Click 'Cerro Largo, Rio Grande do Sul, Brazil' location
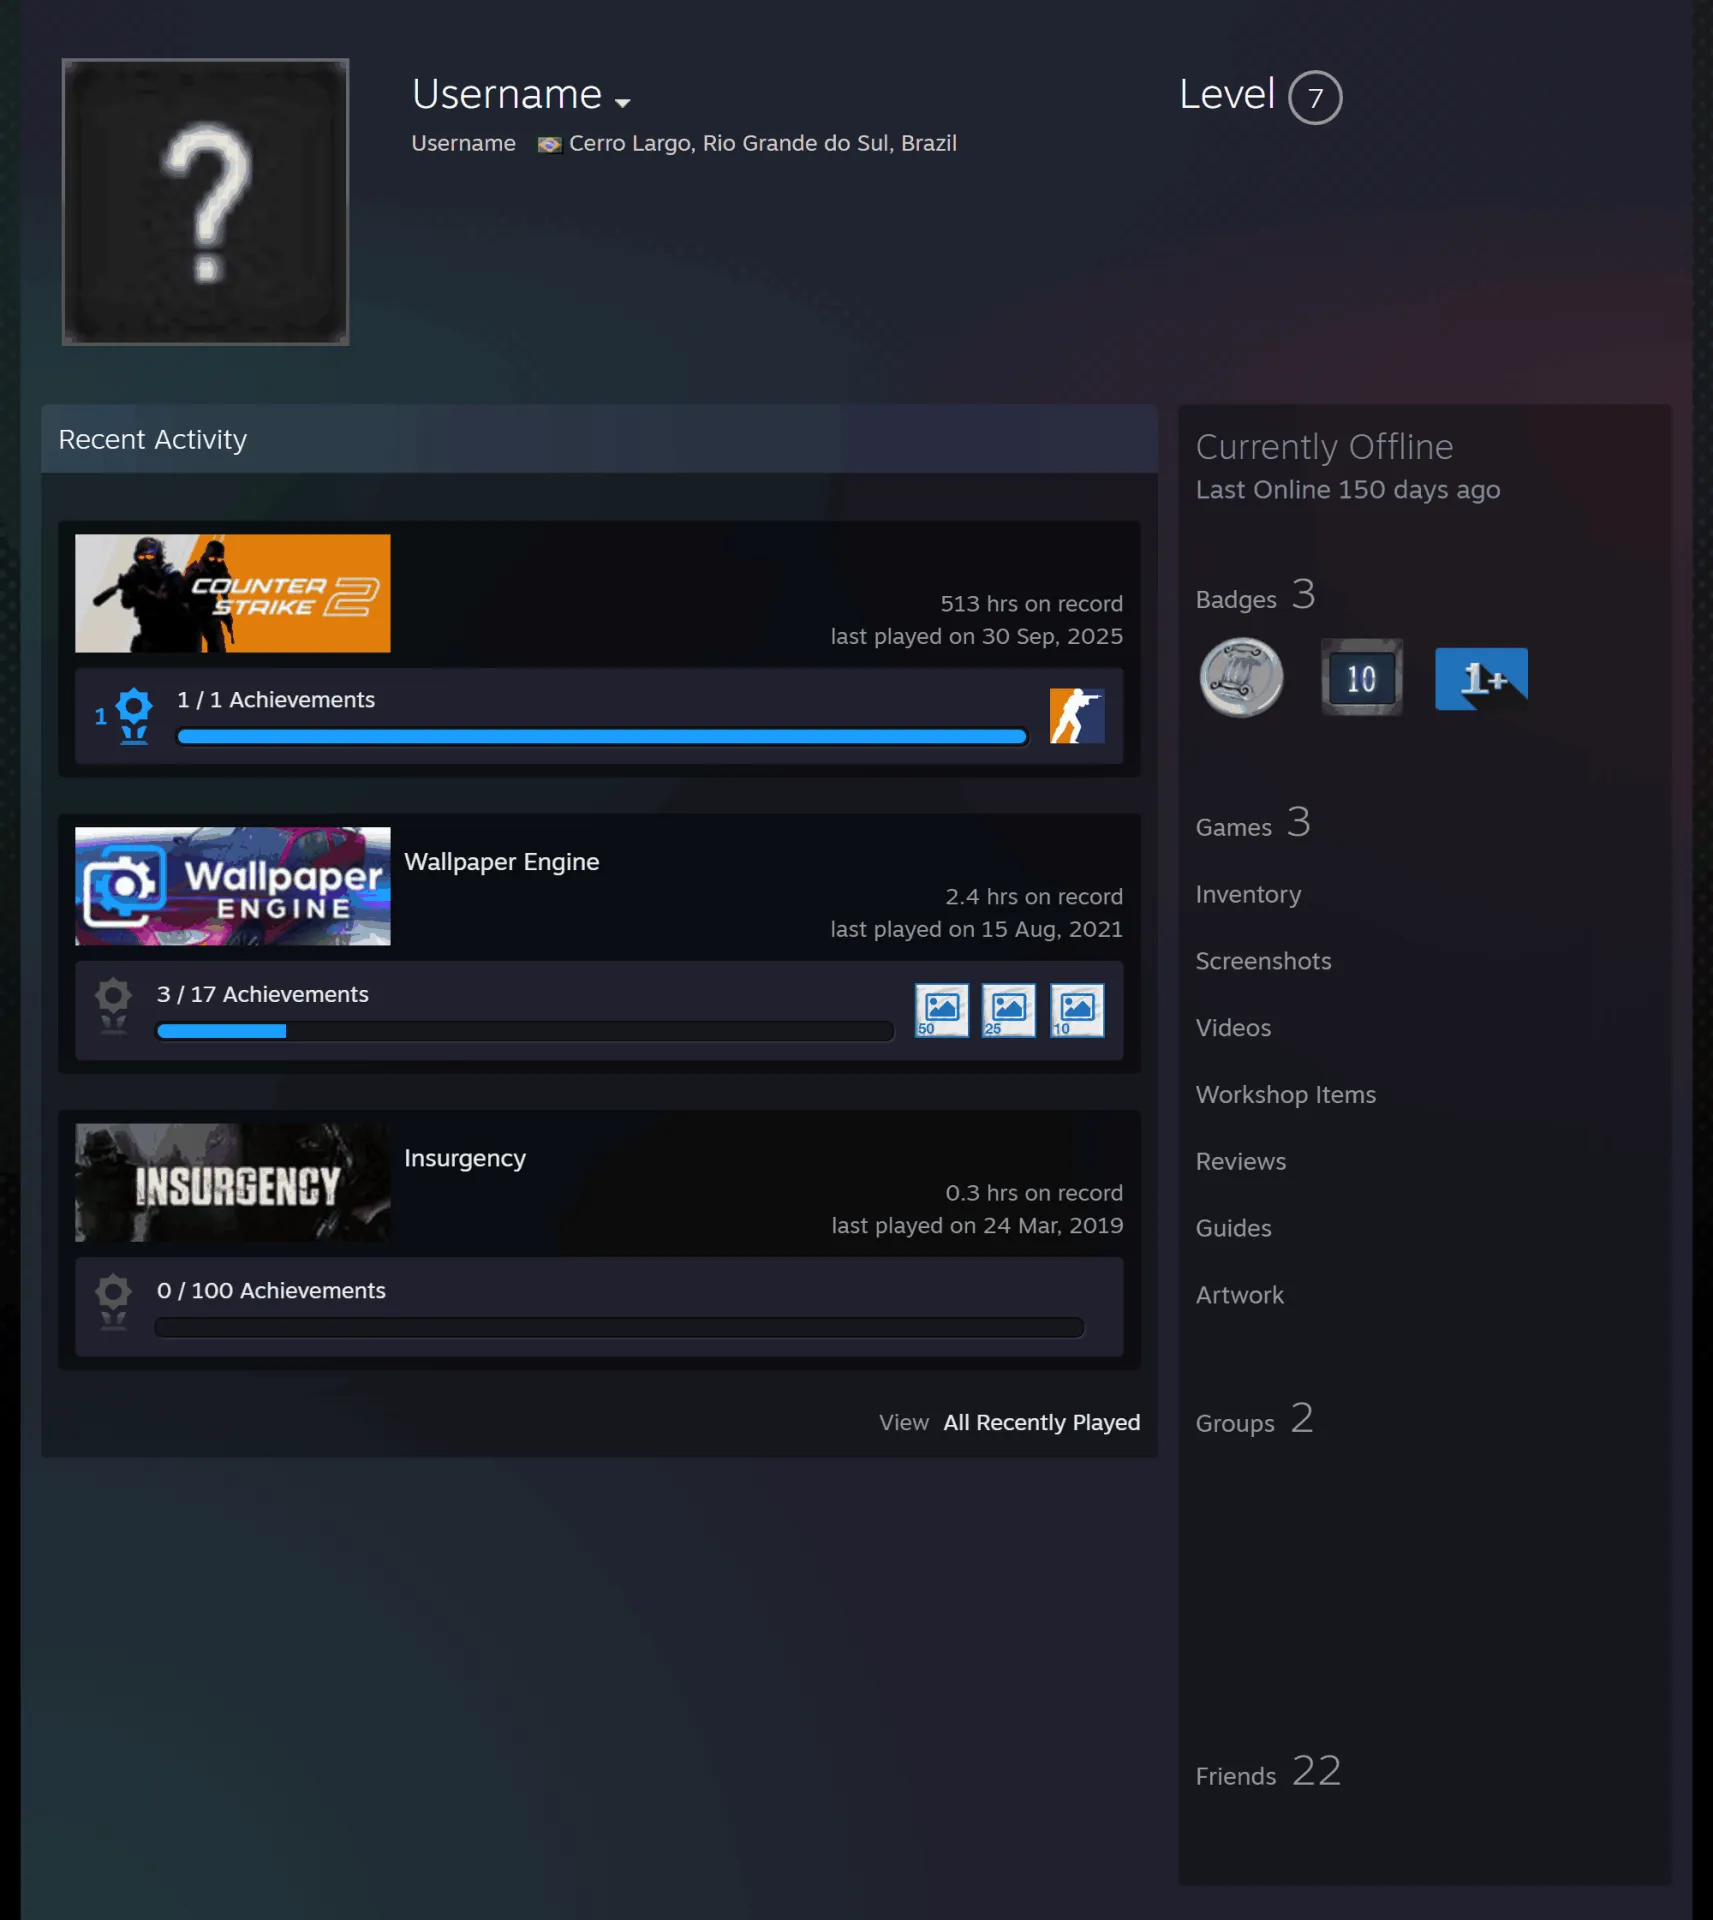The image size is (1713, 1920). (762, 144)
